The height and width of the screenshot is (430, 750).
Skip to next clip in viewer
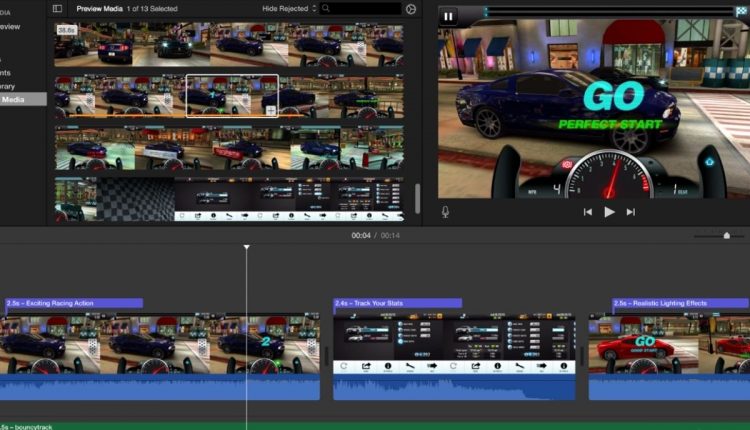click(630, 212)
